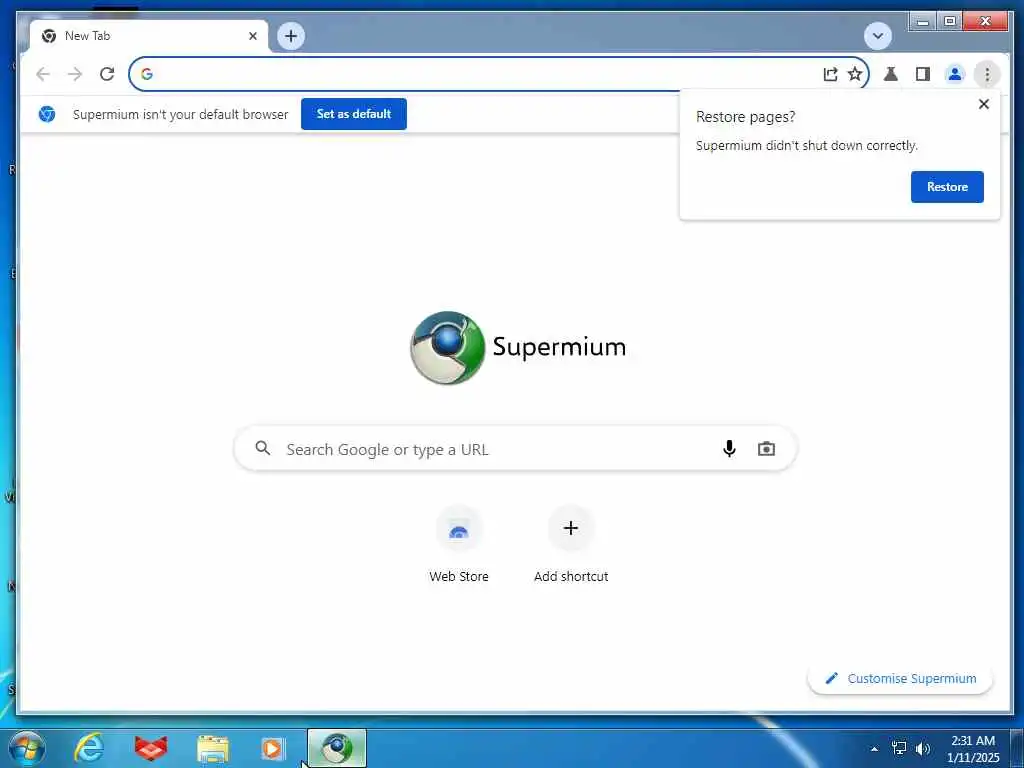The height and width of the screenshot is (768, 1024).
Task: Click the Supermium logo
Action: [x=517, y=347]
